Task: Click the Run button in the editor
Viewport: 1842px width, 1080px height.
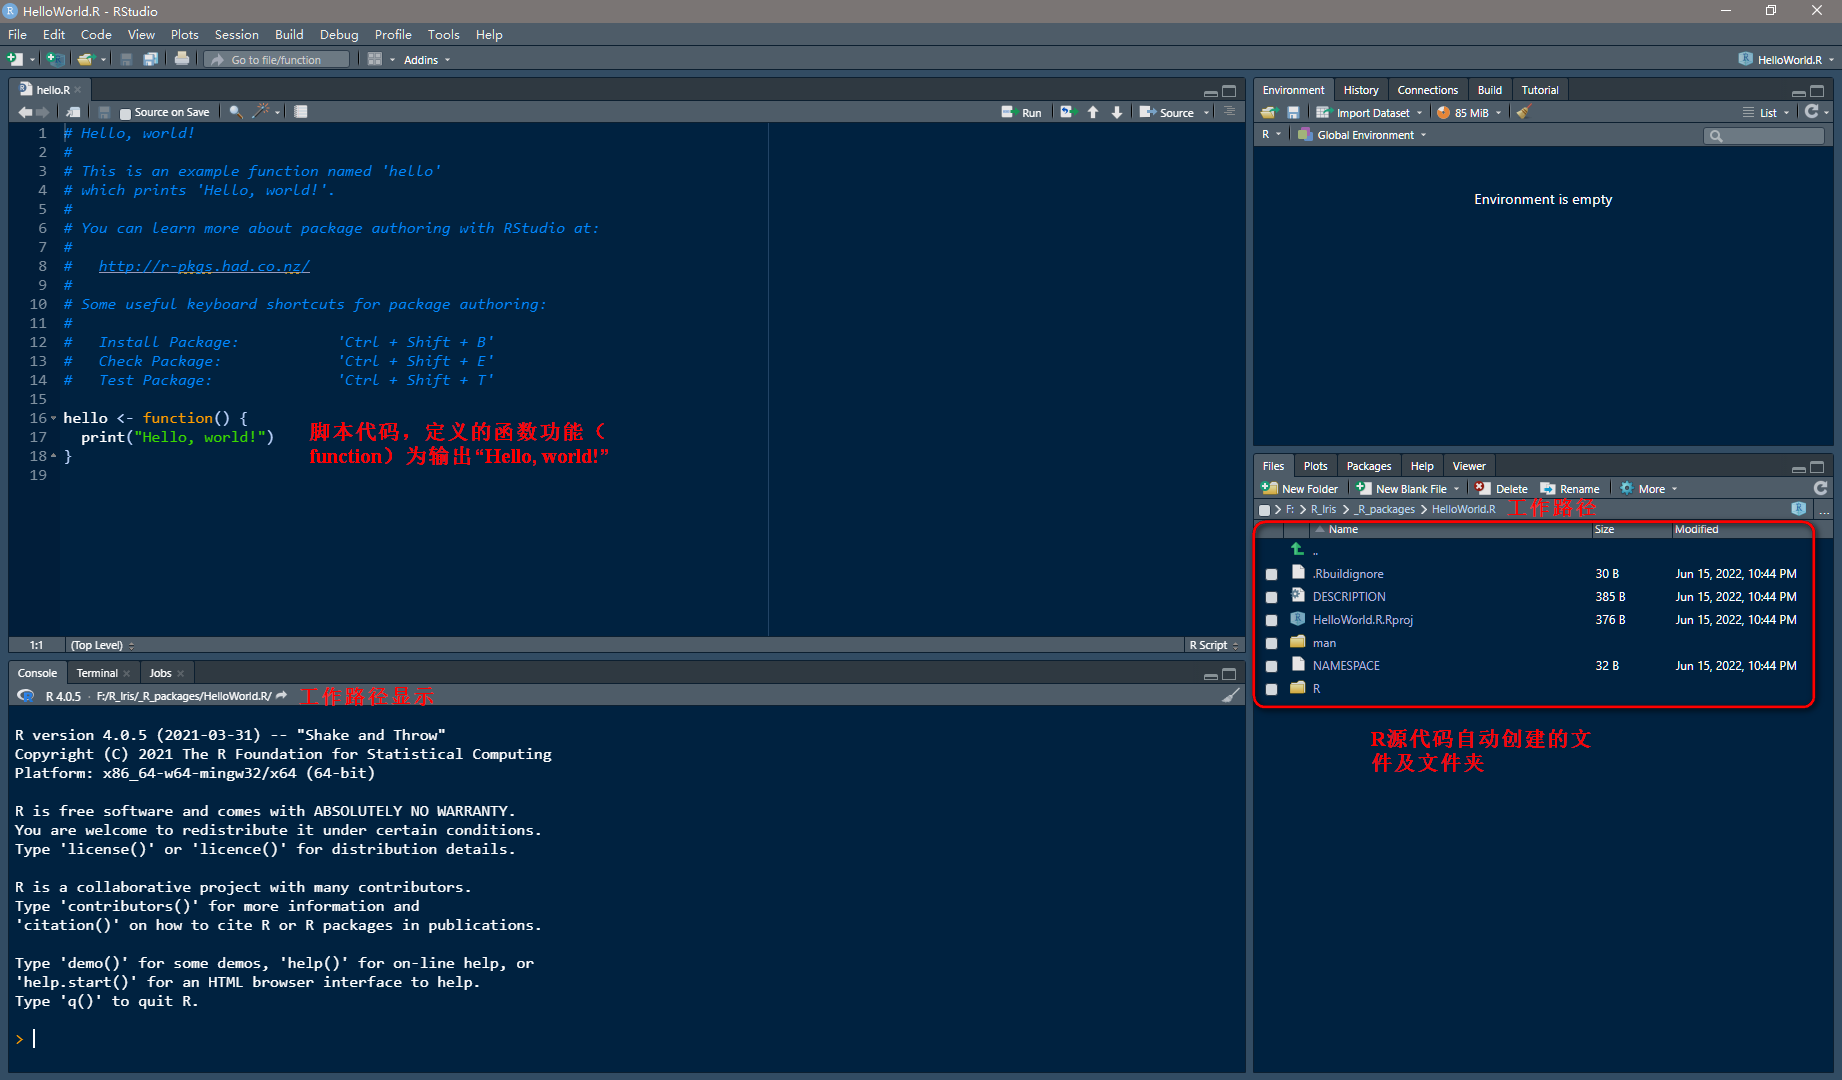Action: tap(1021, 113)
